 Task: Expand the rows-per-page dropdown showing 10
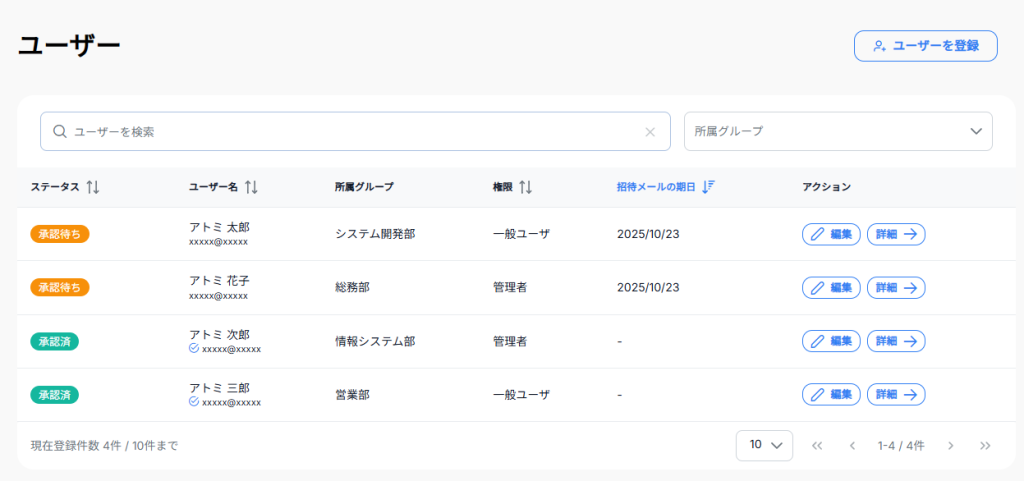[x=764, y=445]
